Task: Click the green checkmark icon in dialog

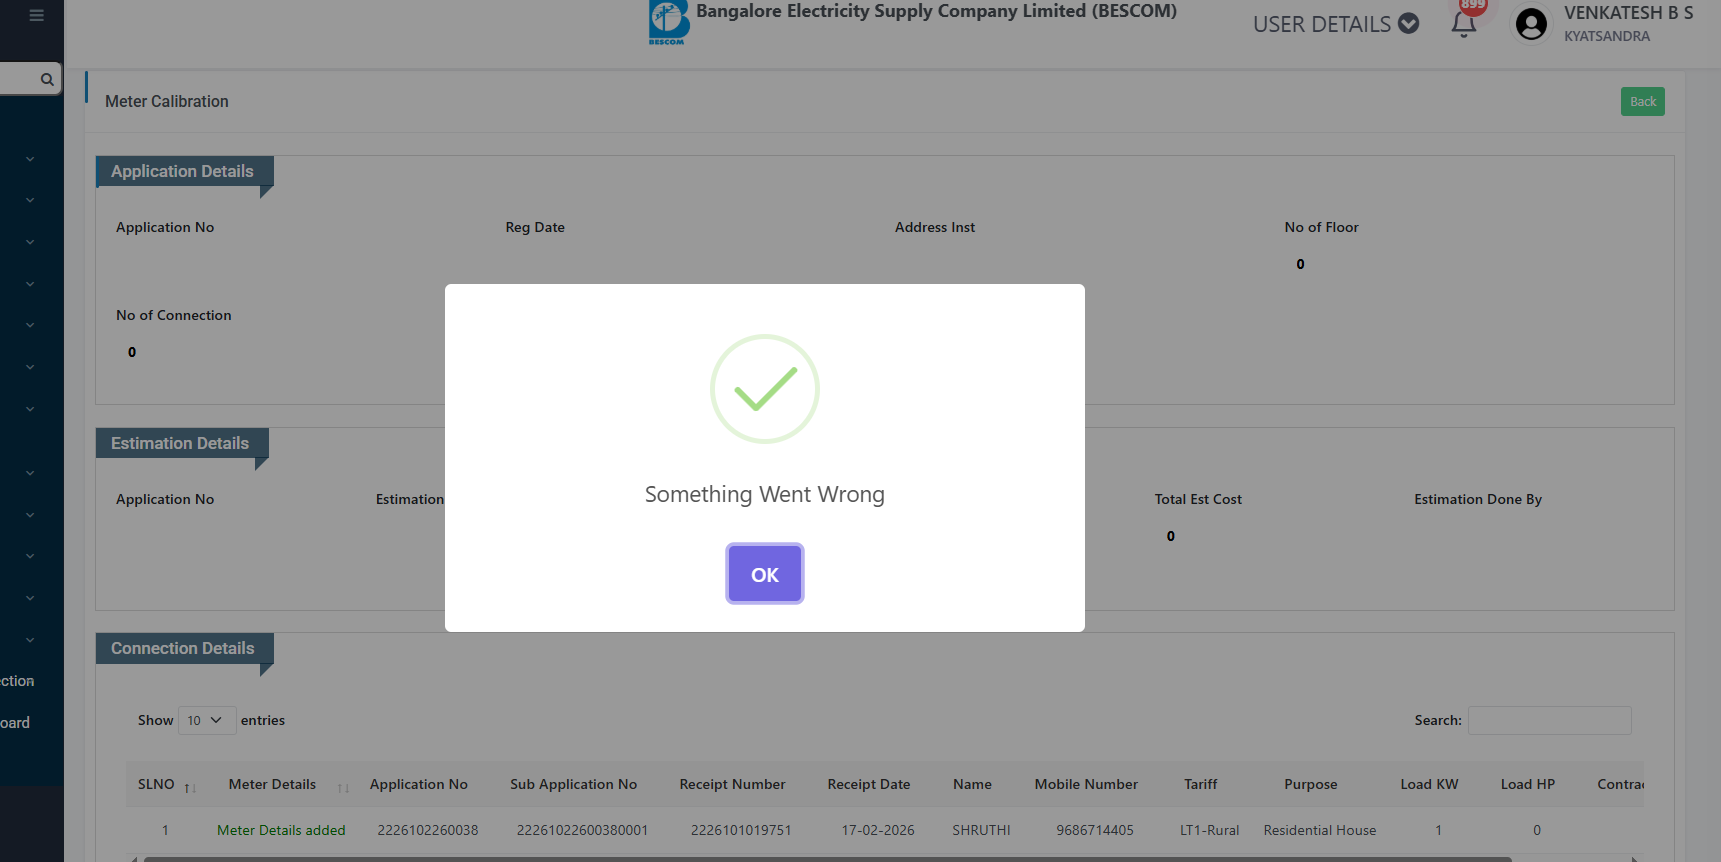Action: 764,389
